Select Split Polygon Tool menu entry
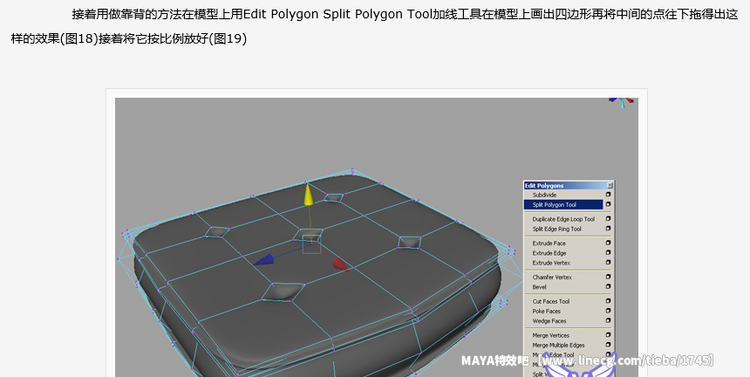Screen dimensions: 750x377 point(563,205)
